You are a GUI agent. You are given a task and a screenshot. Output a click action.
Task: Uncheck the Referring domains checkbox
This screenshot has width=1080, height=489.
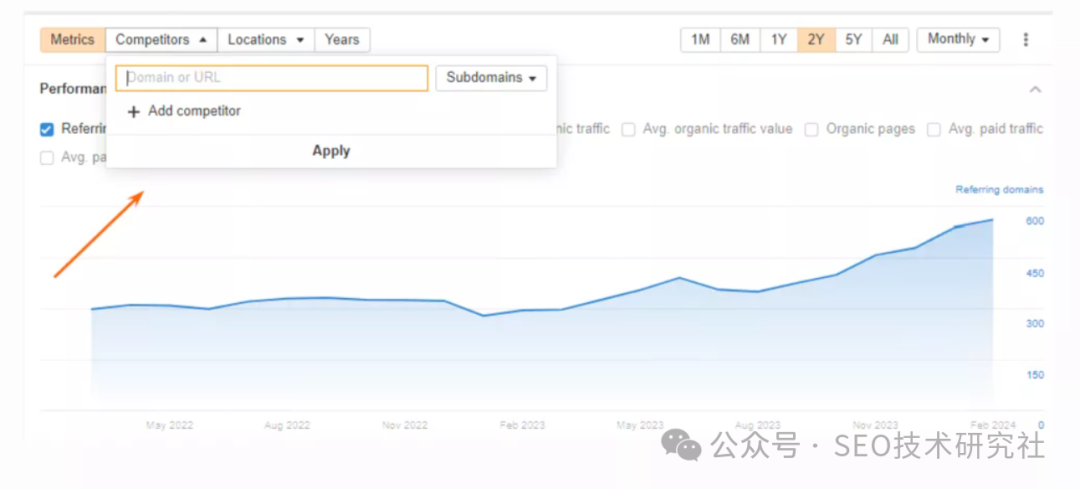(47, 129)
